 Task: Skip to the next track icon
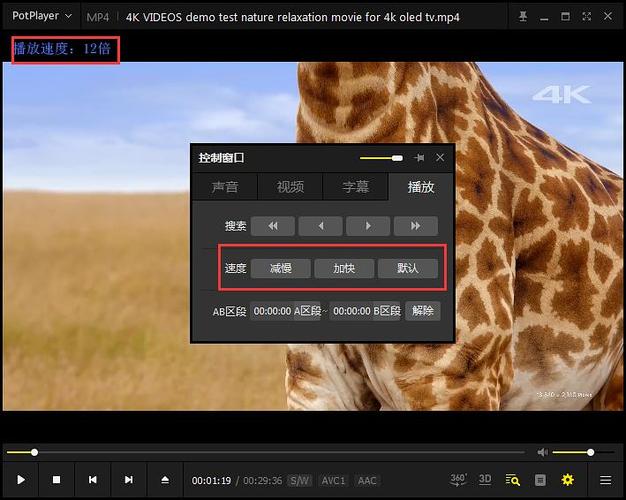[x=129, y=480]
